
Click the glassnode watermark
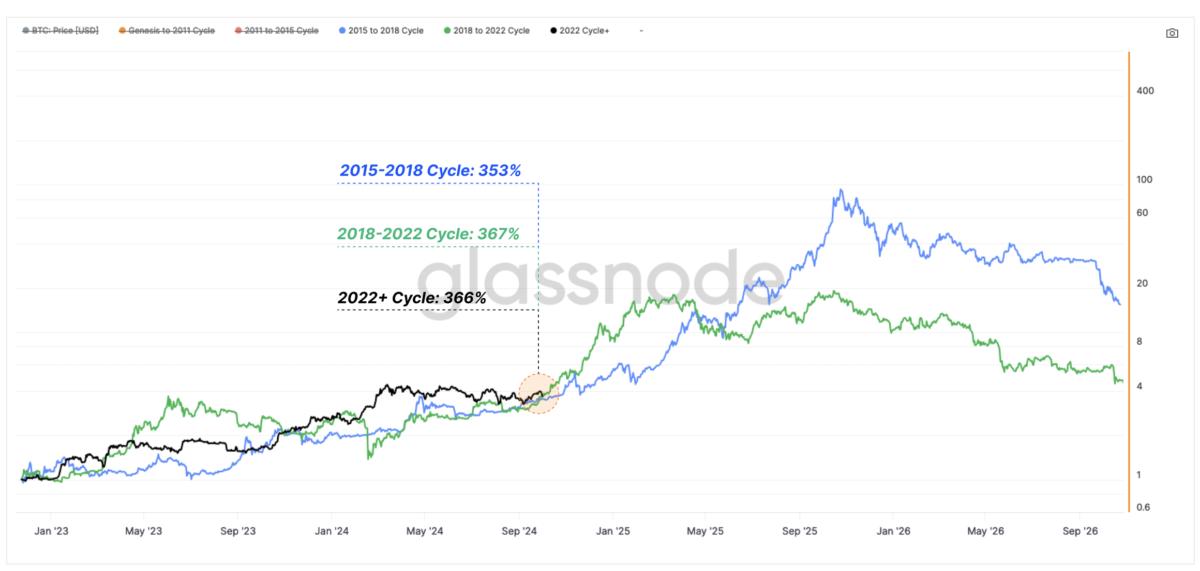click(600, 283)
